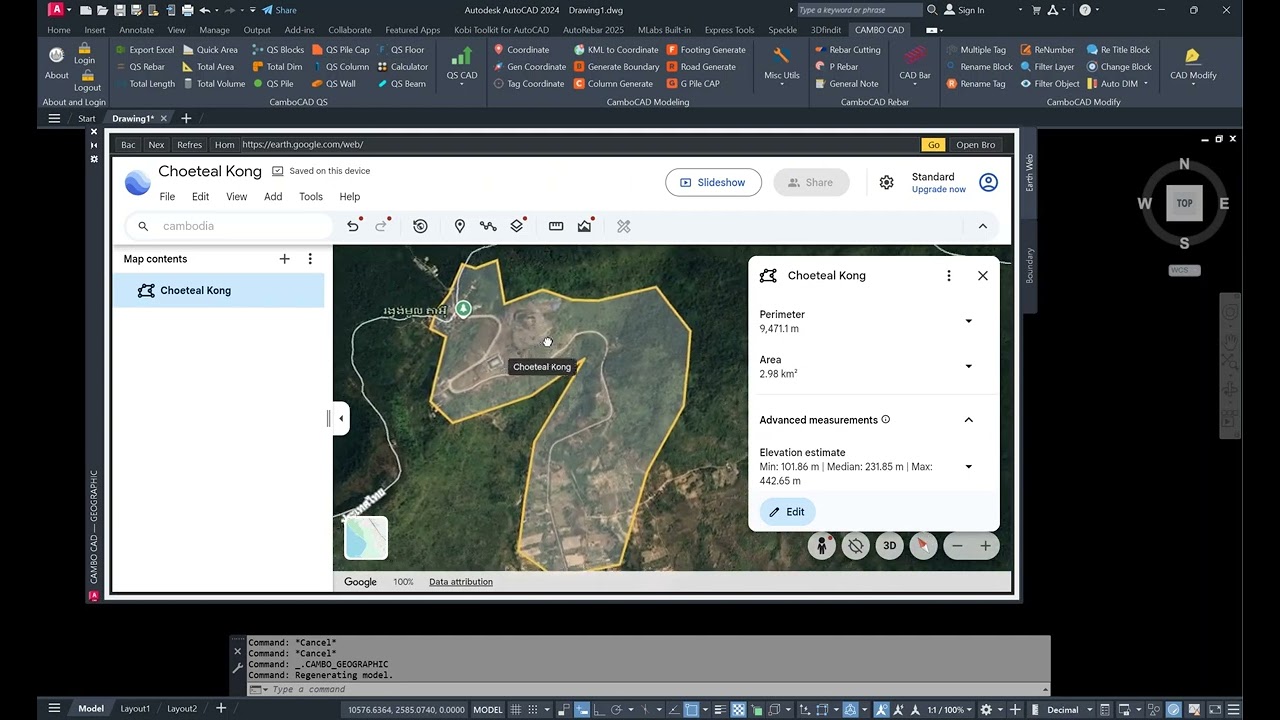Collapse the Google Earth toolbar chevron
Image resolution: width=1280 pixels, height=720 pixels.
(x=983, y=226)
